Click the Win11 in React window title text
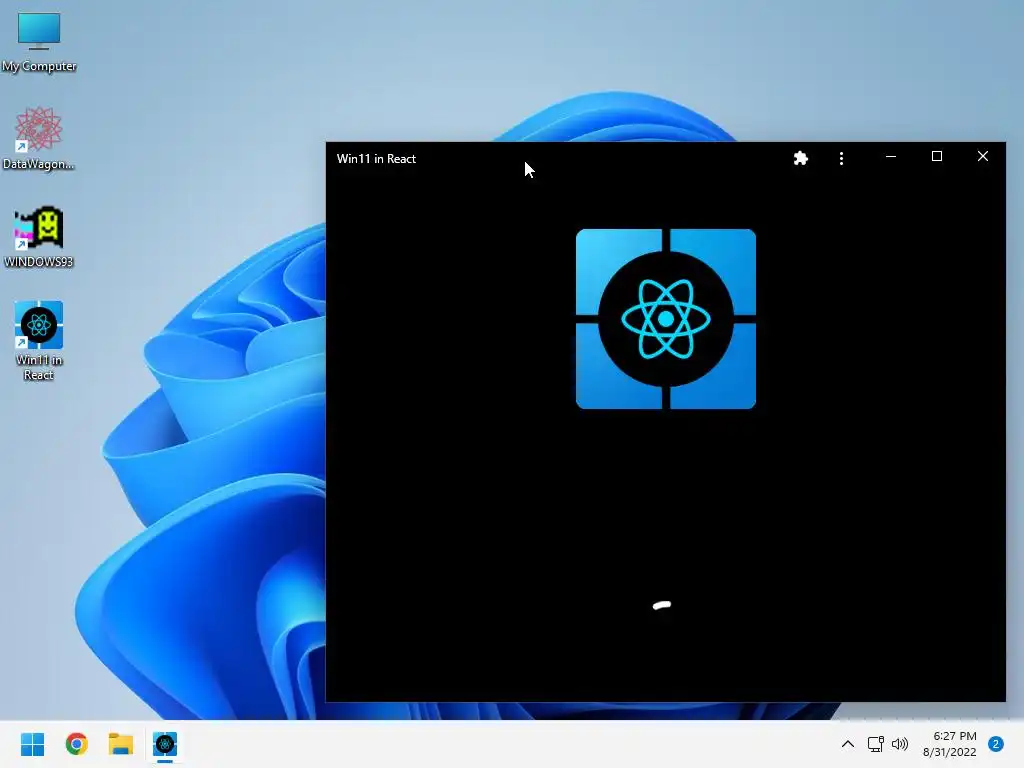This screenshot has width=1024, height=768. point(376,159)
